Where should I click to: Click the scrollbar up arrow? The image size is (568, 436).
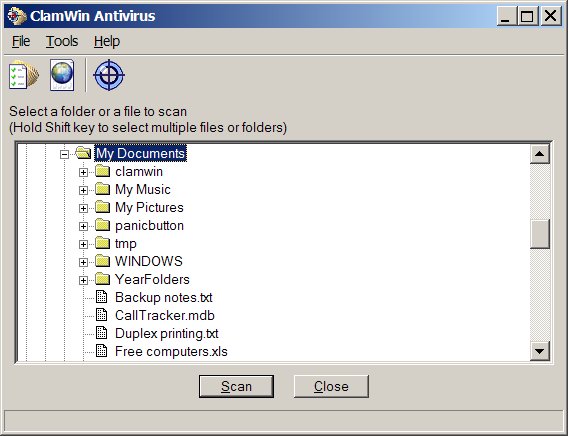coord(539,154)
